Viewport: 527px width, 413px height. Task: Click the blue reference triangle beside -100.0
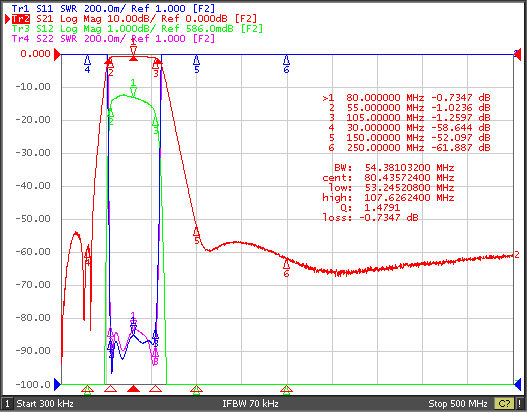(x=57, y=384)
